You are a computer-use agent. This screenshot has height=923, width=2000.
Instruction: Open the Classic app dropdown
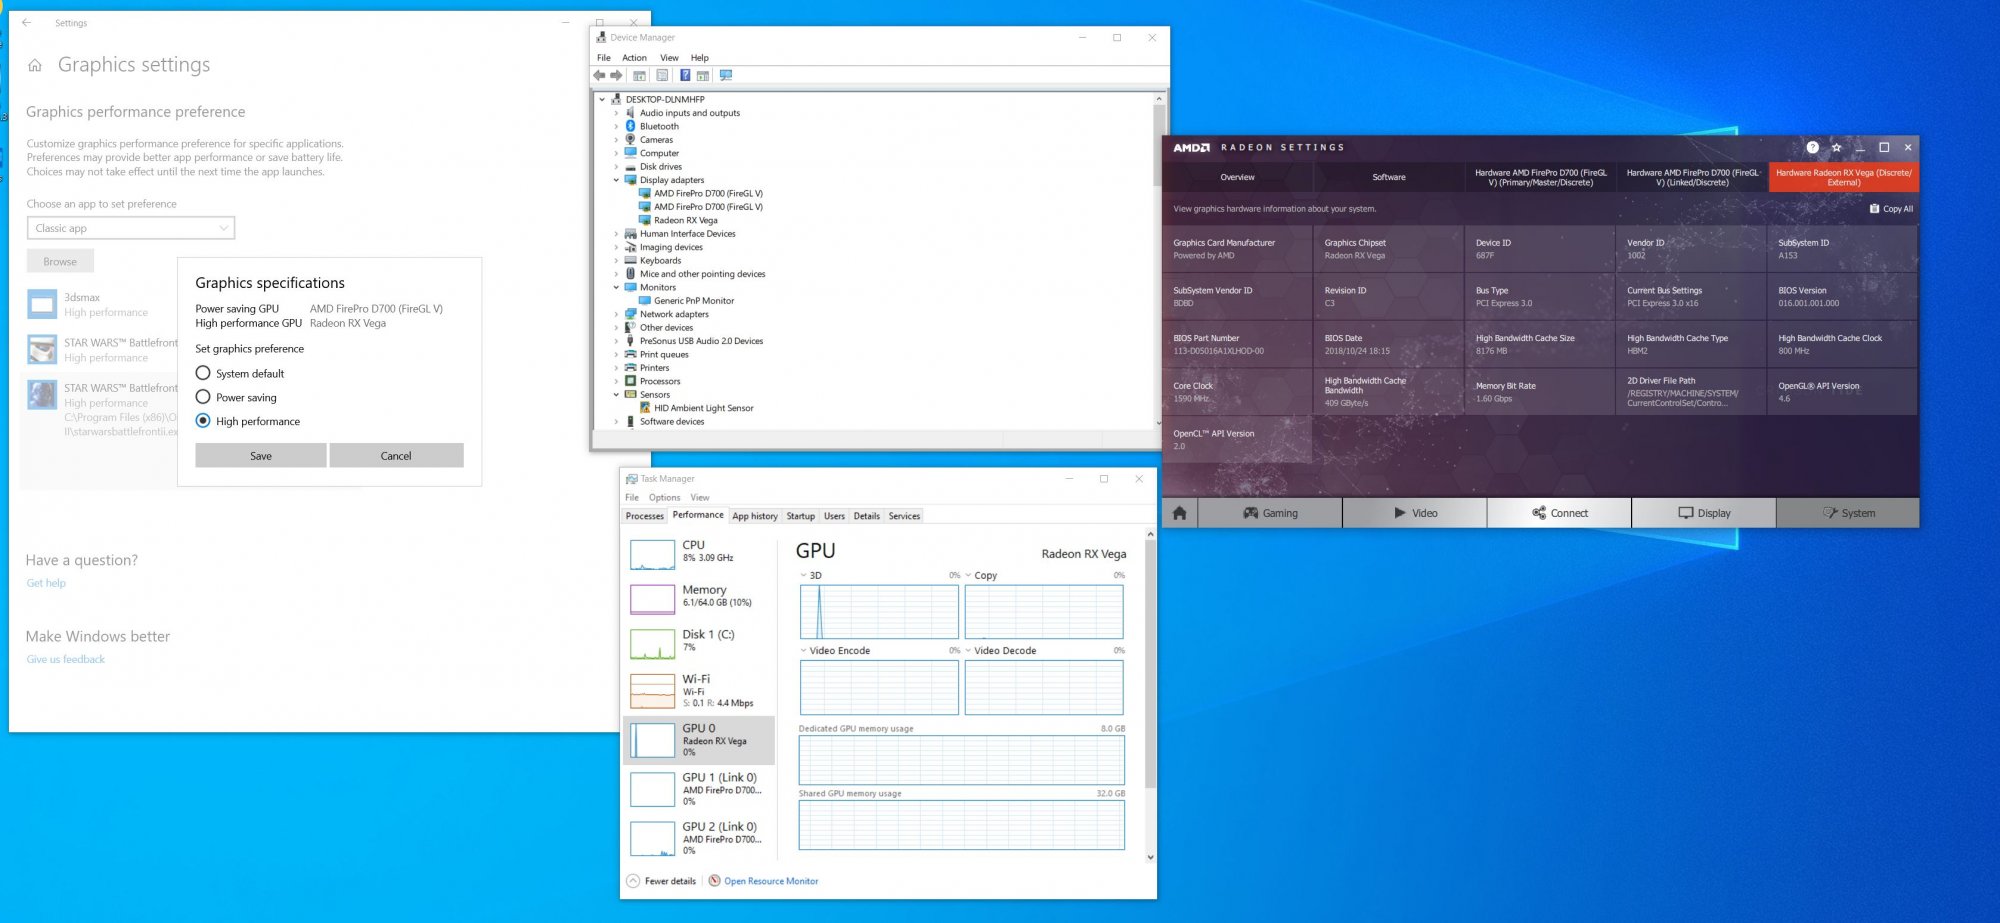tap(131, 228)
